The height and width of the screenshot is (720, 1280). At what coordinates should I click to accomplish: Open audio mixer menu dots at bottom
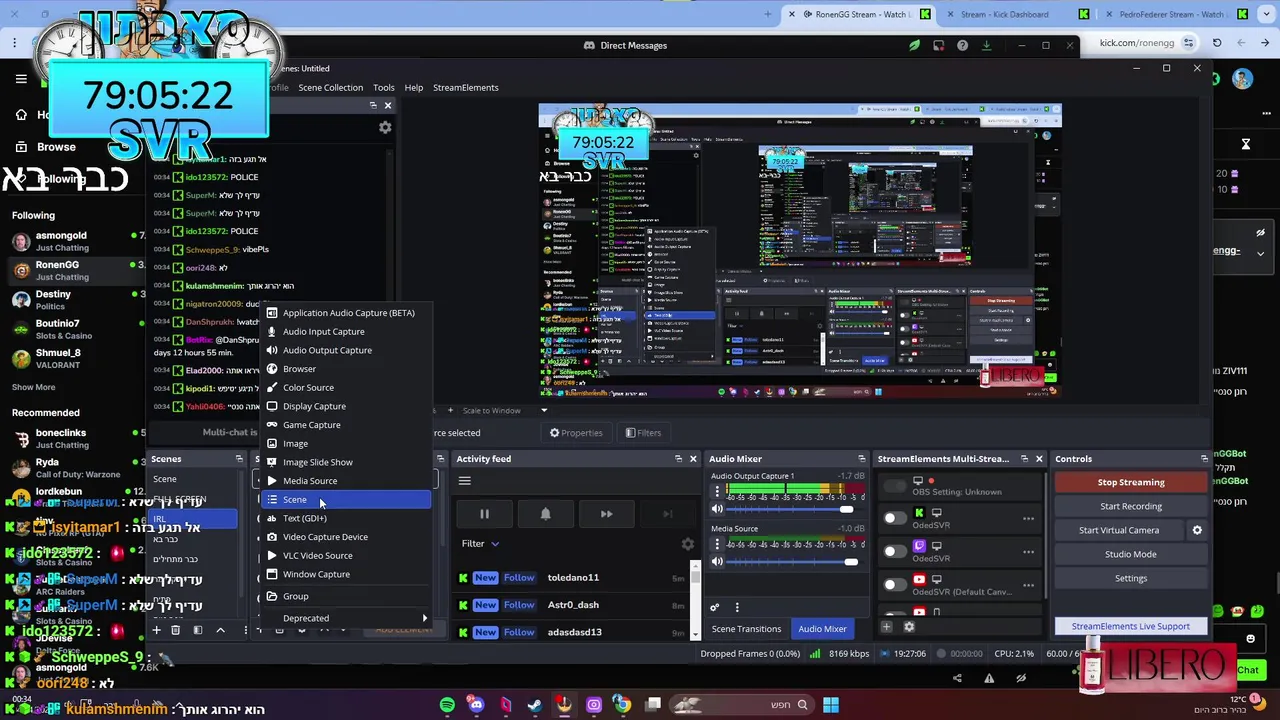pyautogui.click(x=737, y=607)
